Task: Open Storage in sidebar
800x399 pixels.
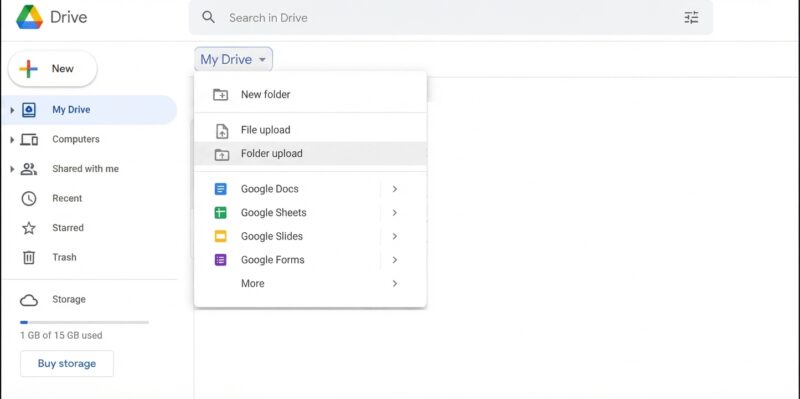Action: pos(89,300)
